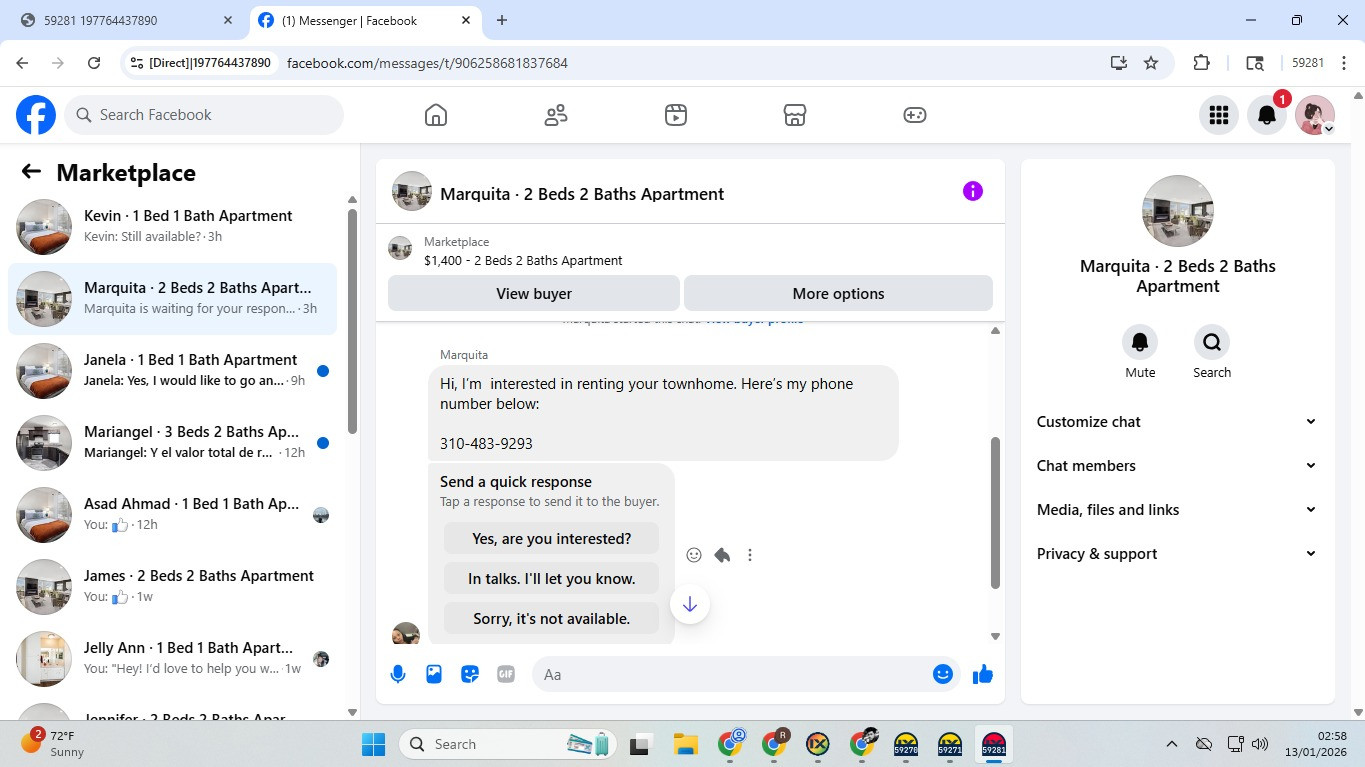1365x767 pixels.
Task: Show hidden system tray icons chevron
Action: click(x=1172, y=745)
